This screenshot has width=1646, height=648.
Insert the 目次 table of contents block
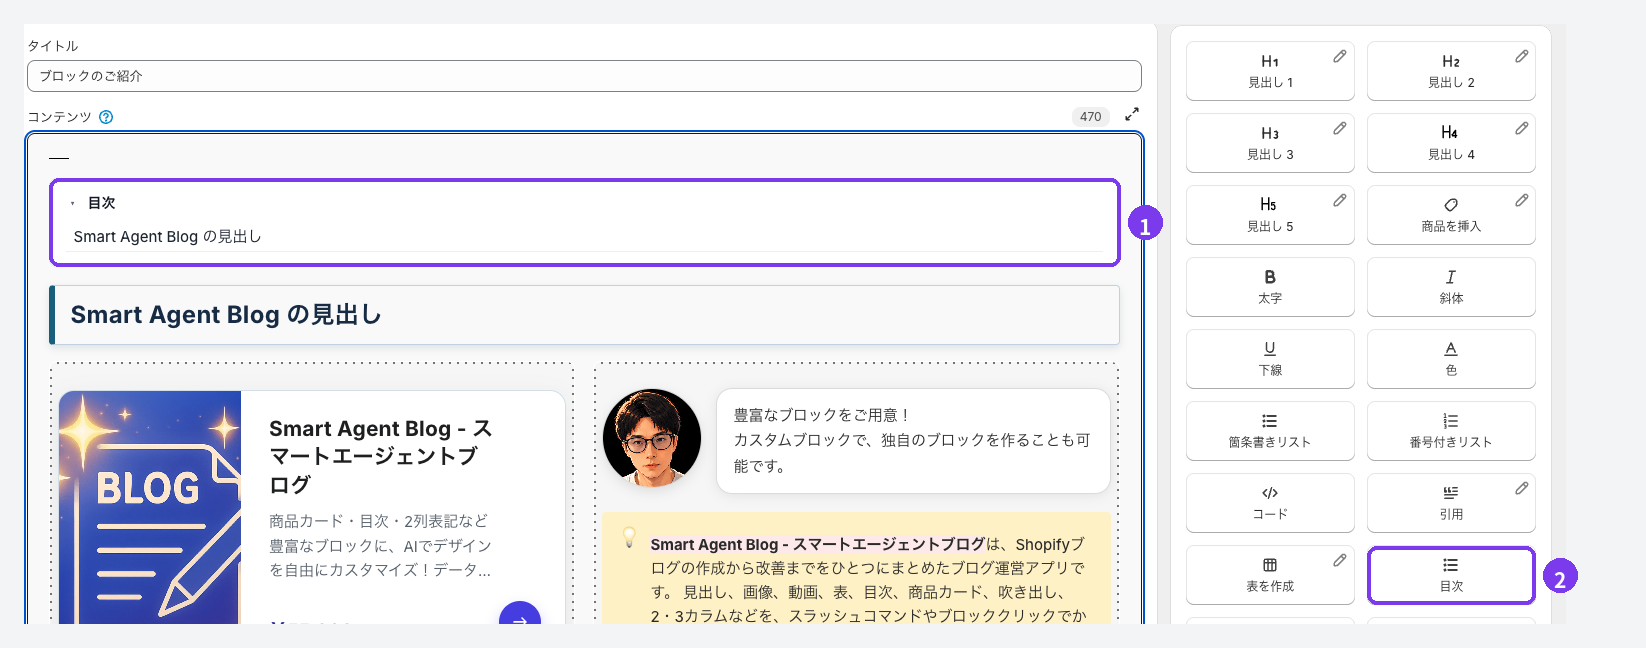pyautogui.click(x=1451, y=575)
